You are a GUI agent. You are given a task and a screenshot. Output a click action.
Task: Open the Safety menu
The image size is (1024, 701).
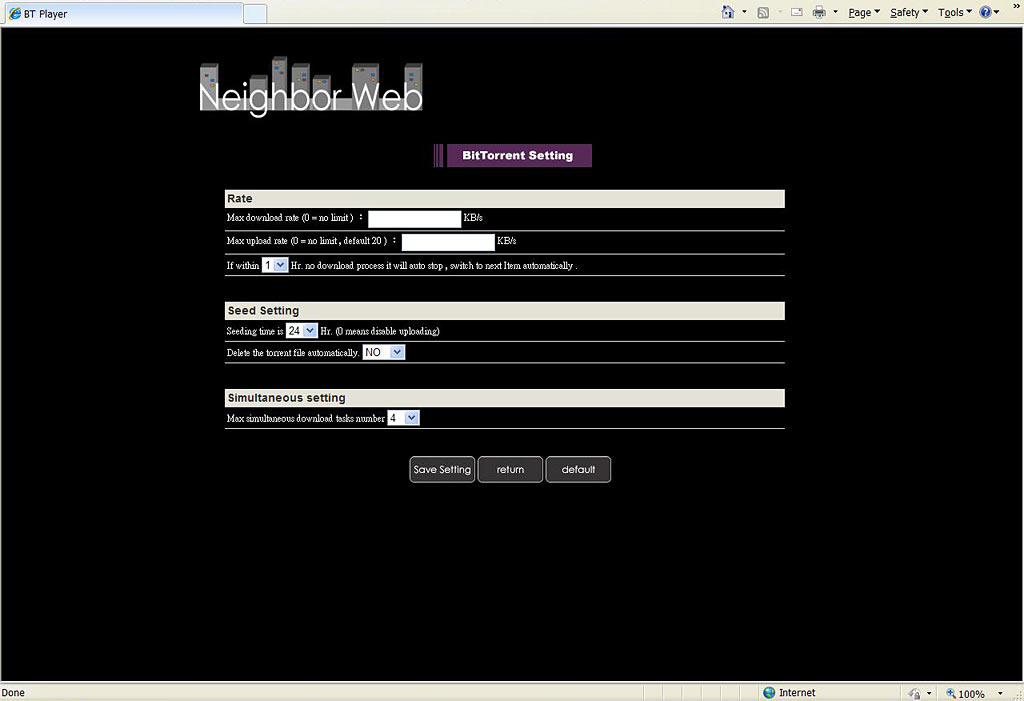(909, 12)
